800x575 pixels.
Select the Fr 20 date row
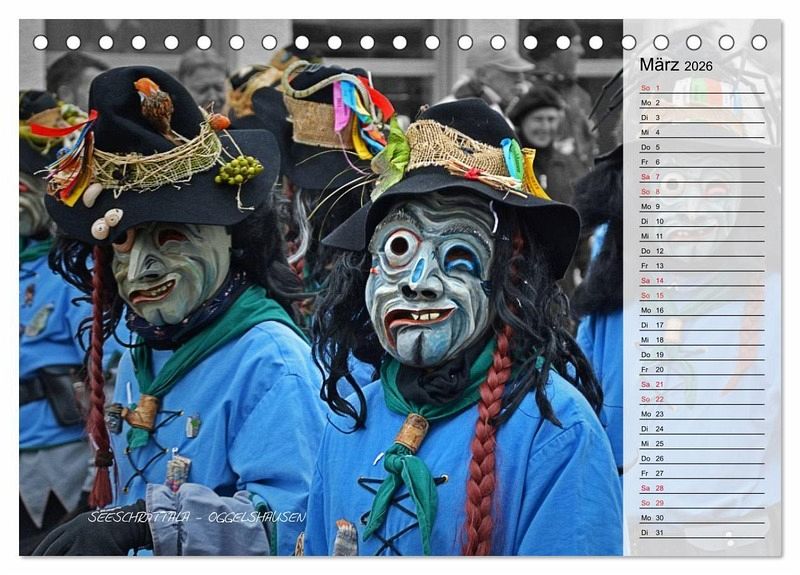[x=700, y=369]
